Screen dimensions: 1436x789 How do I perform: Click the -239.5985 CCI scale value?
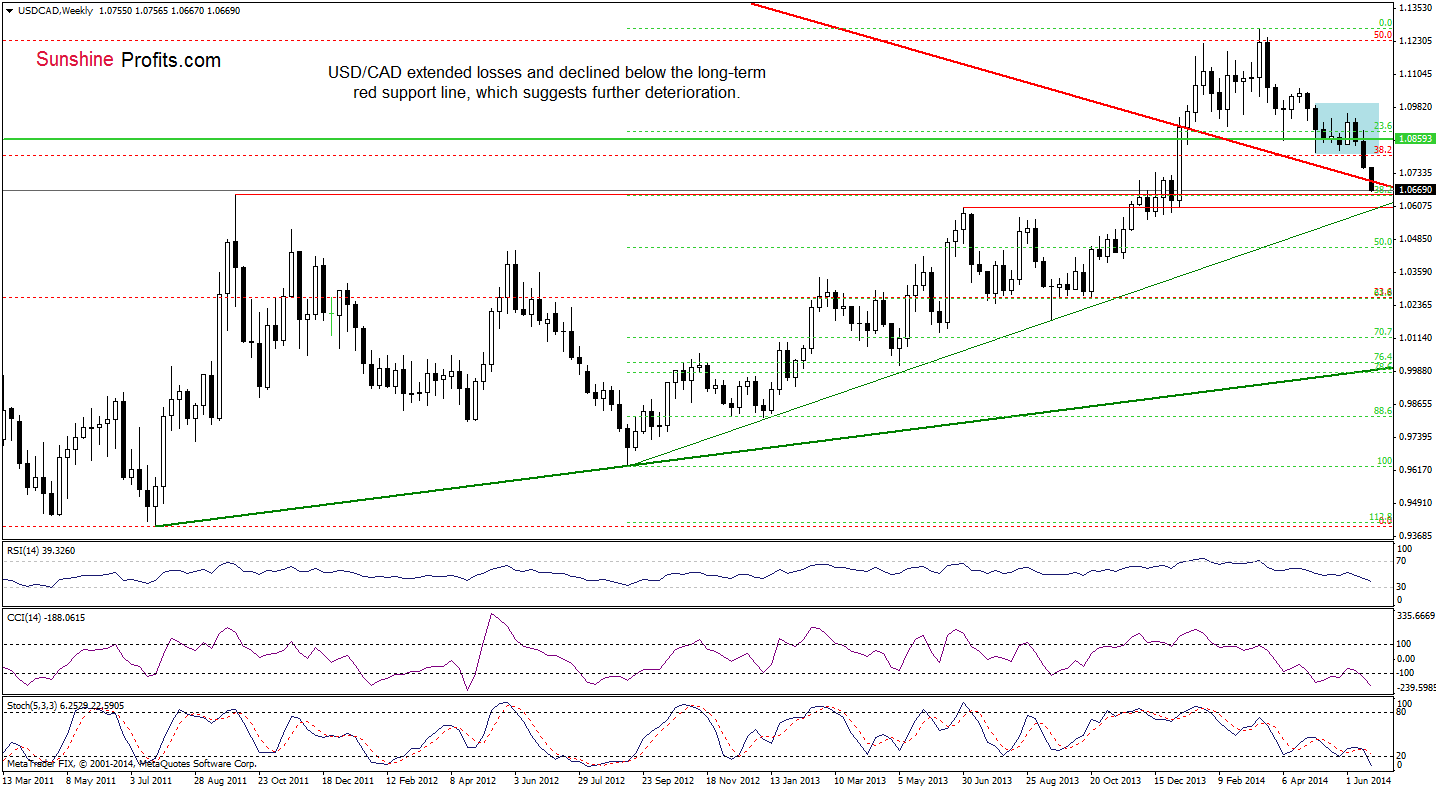pos(1418,687)
